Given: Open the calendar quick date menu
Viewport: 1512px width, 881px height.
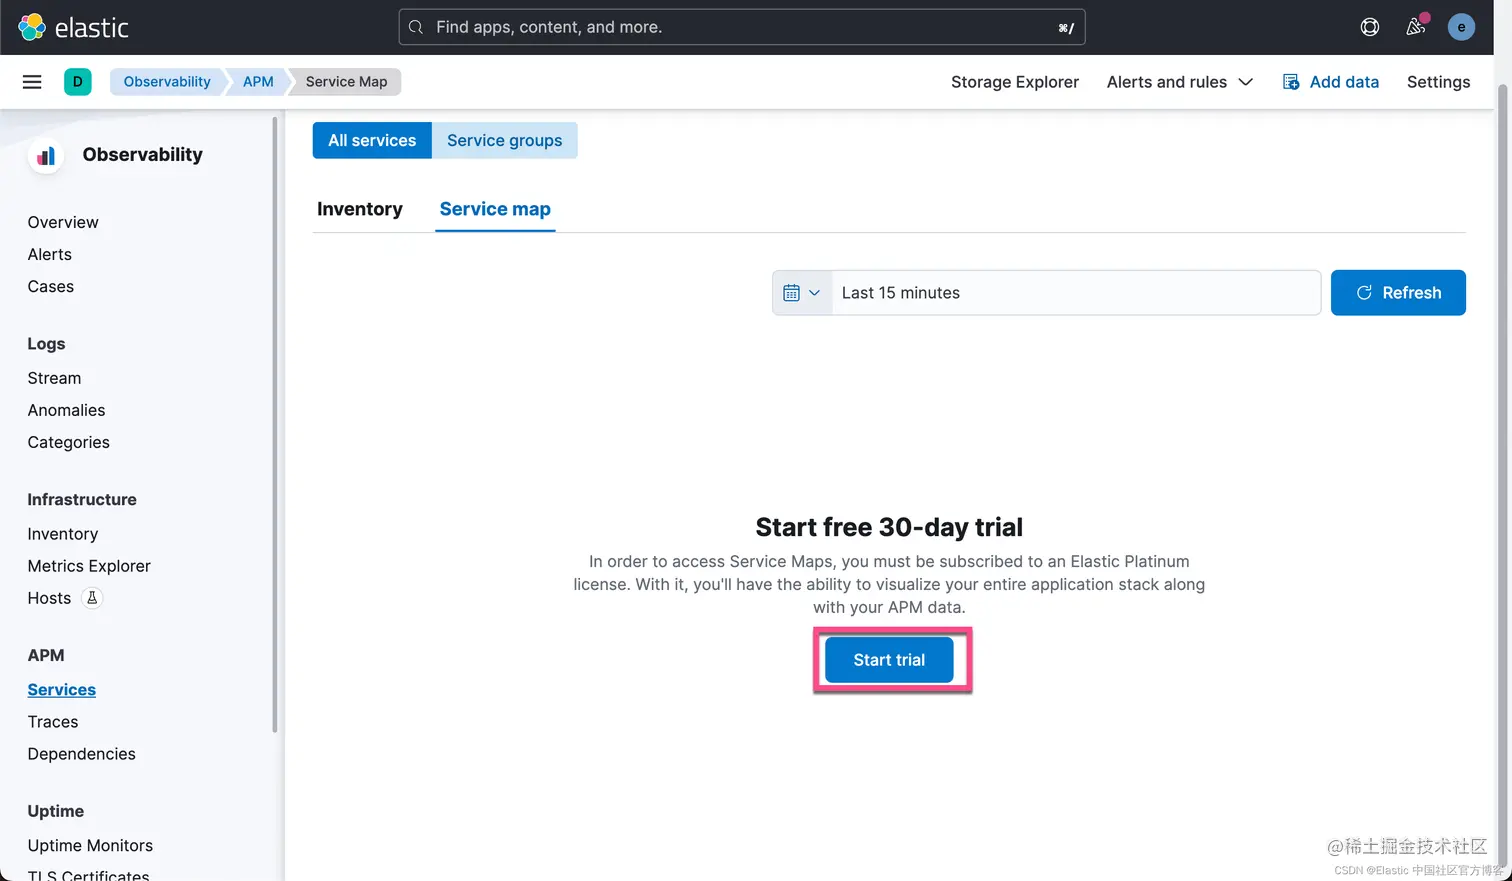Looking at the screenshot, I should click(802, 293).
